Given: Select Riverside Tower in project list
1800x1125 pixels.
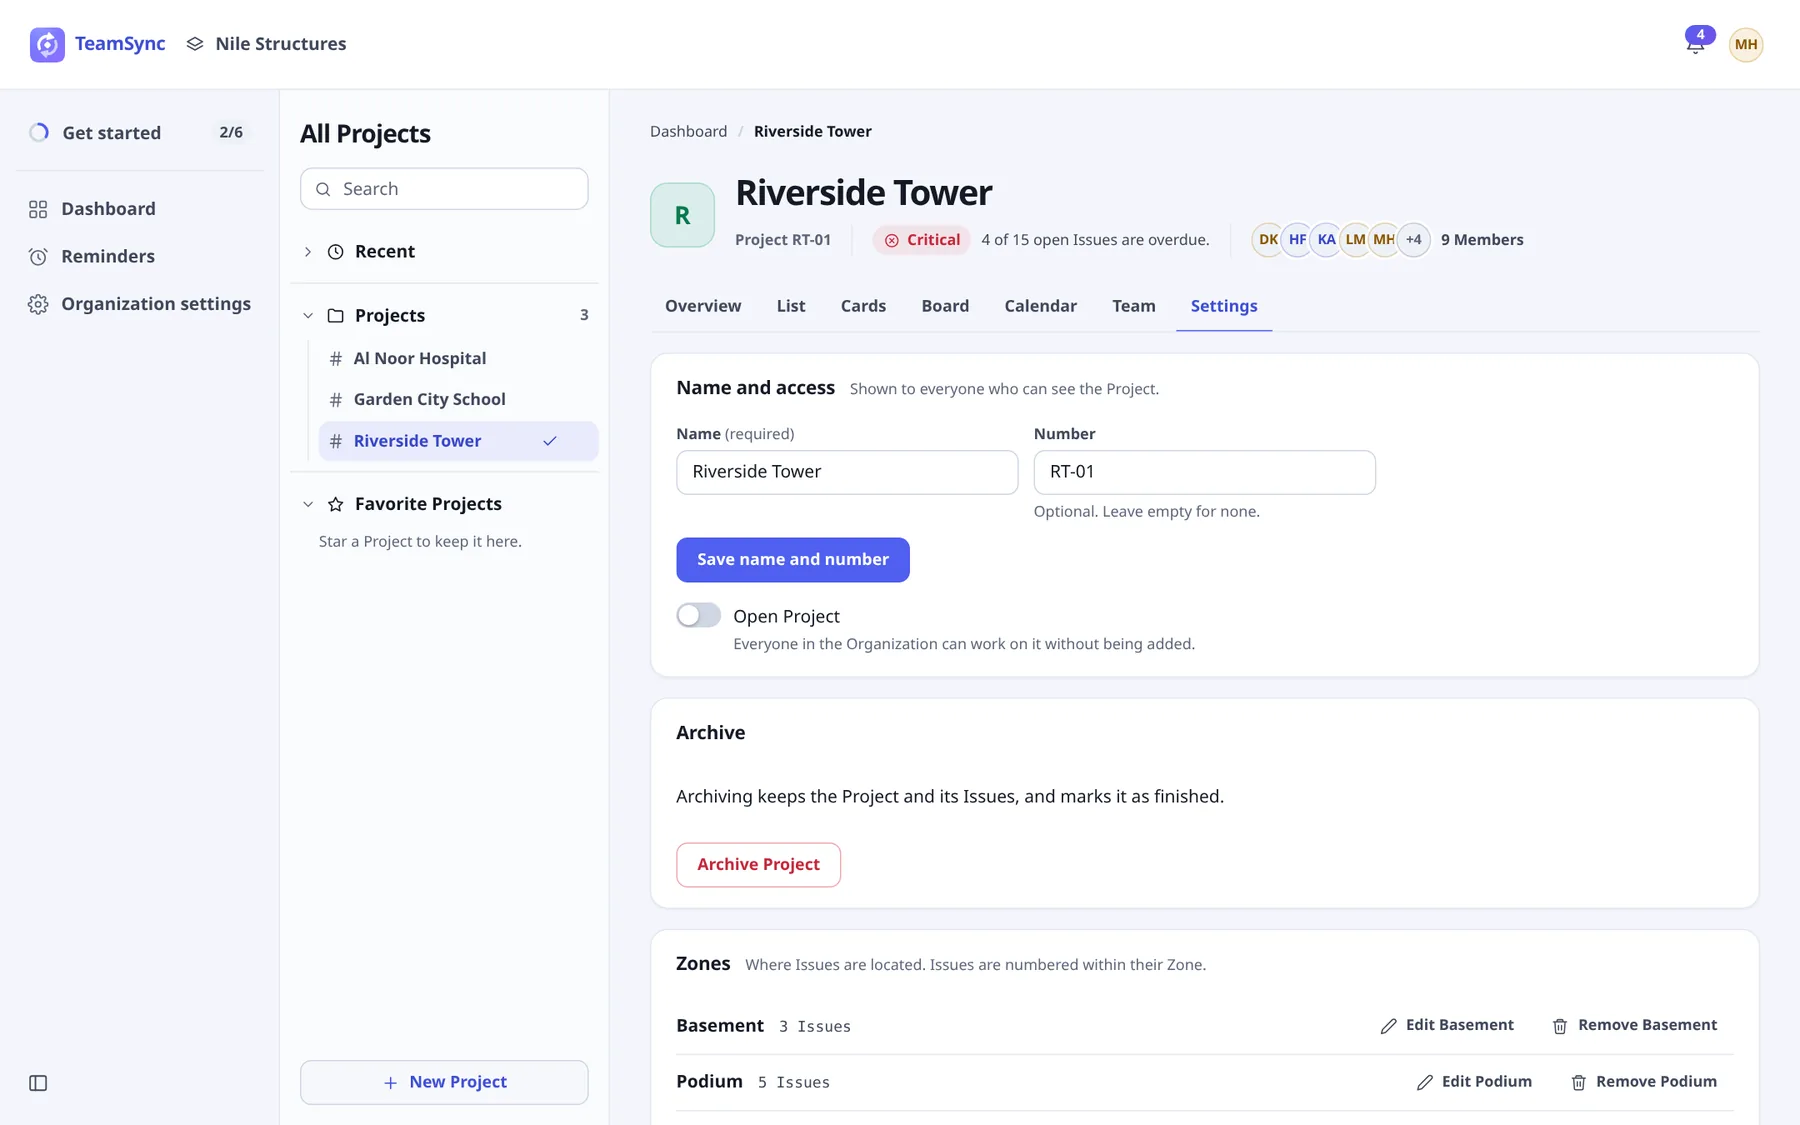Looking at the screenshot, I should click(x=458, y=441).
